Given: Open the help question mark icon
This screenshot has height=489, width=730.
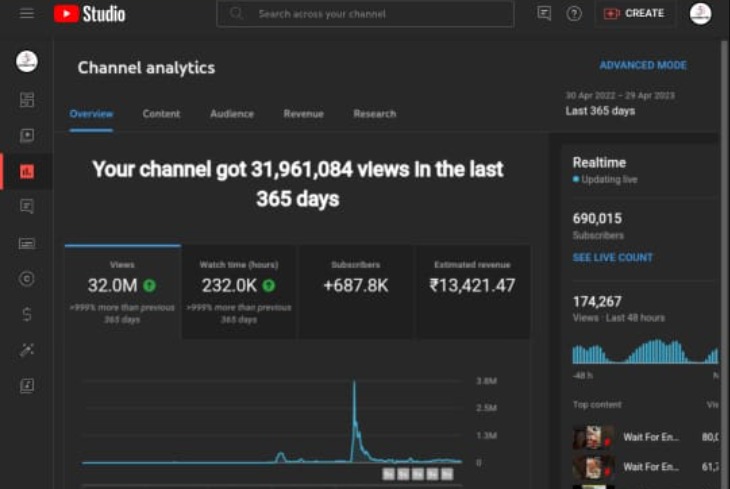Looking at the screenshot, I should (574, 14).
